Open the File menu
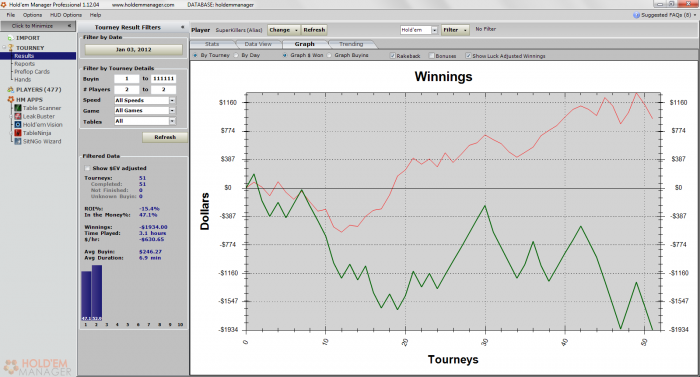The width and height of the screenshot is (700, 377). pyautogui.click(x=11, y=15)
